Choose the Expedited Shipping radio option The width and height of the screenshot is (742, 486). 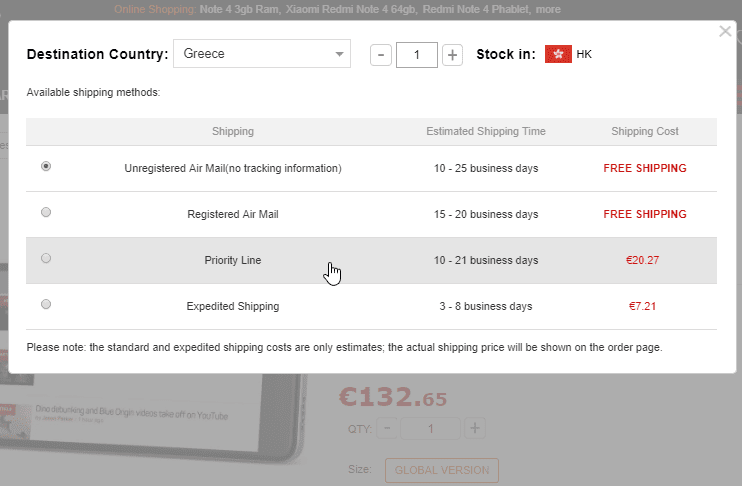pos(46,305)
